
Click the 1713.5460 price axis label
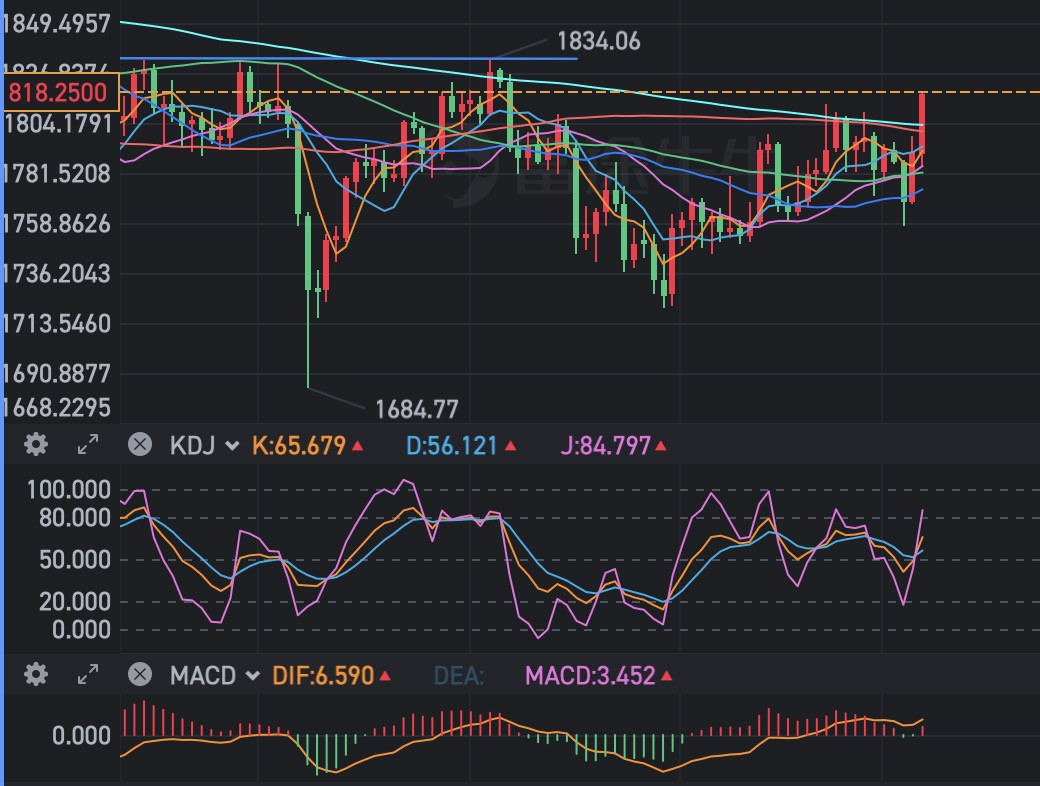pyautogui.click(x=56, y=324)
